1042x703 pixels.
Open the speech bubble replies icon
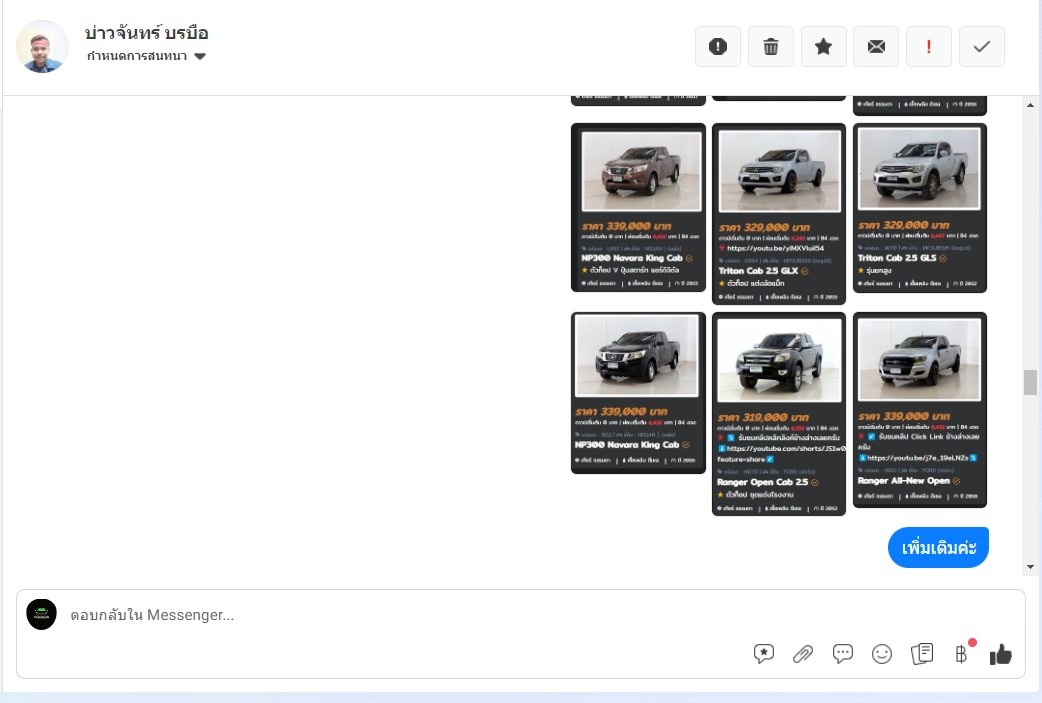[x=843, y=654]
